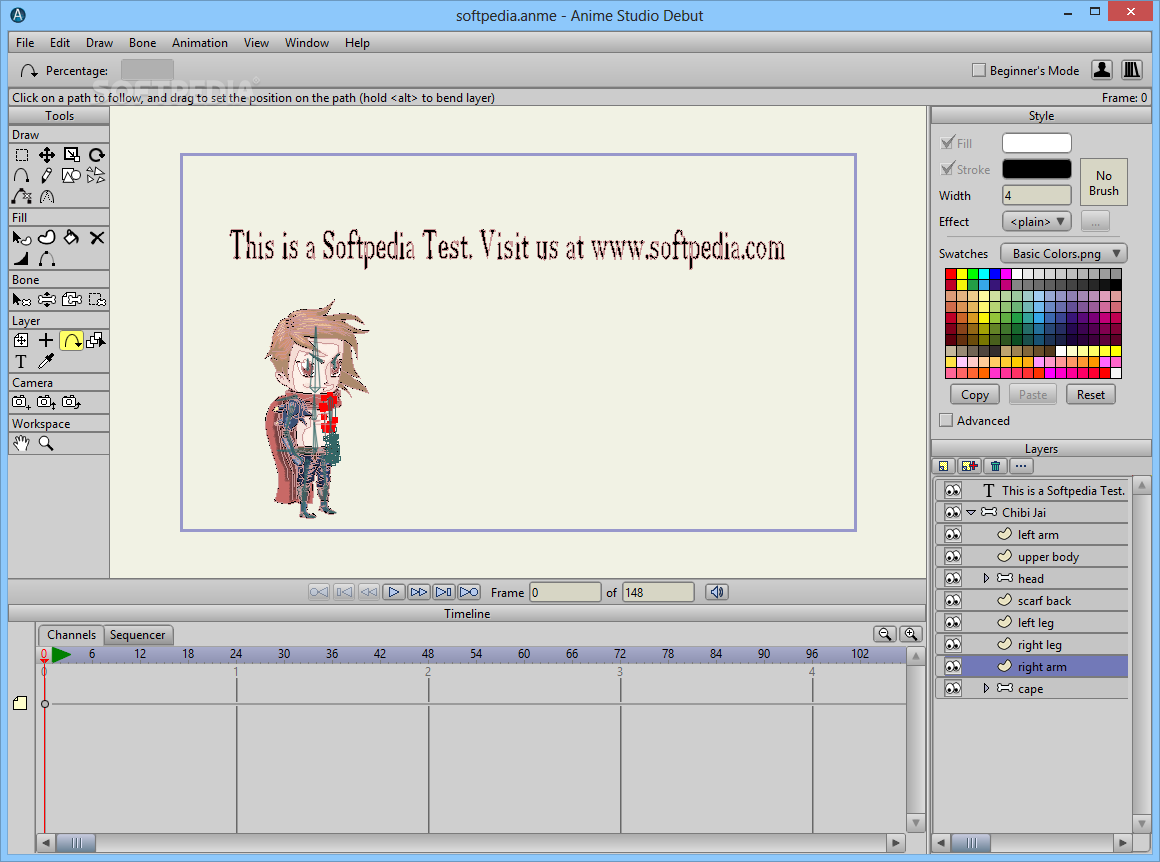Select the Translate Bone tool
This screenshot has width=1160, height=862.
tap(47, 300)
